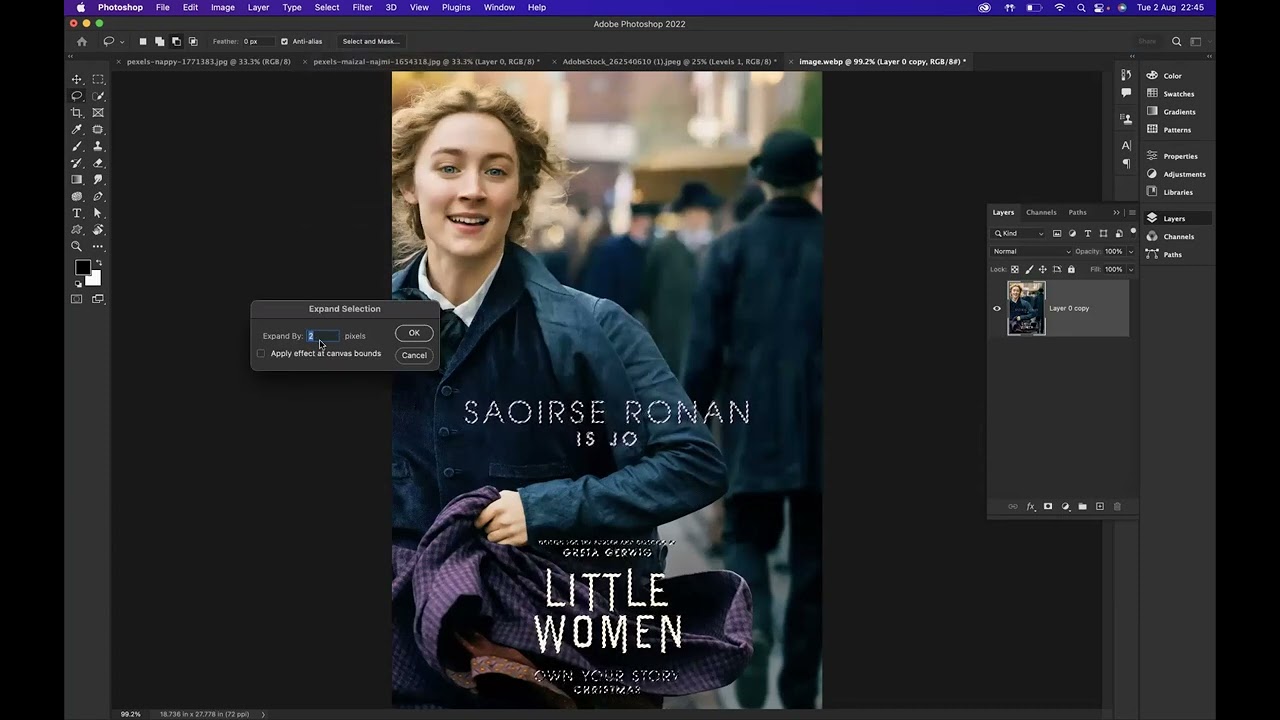The width and height of the screenshot is (1280, 720).
Task: Open the Fill slider dropdown arrow
Action: (x=1131, y=270)
